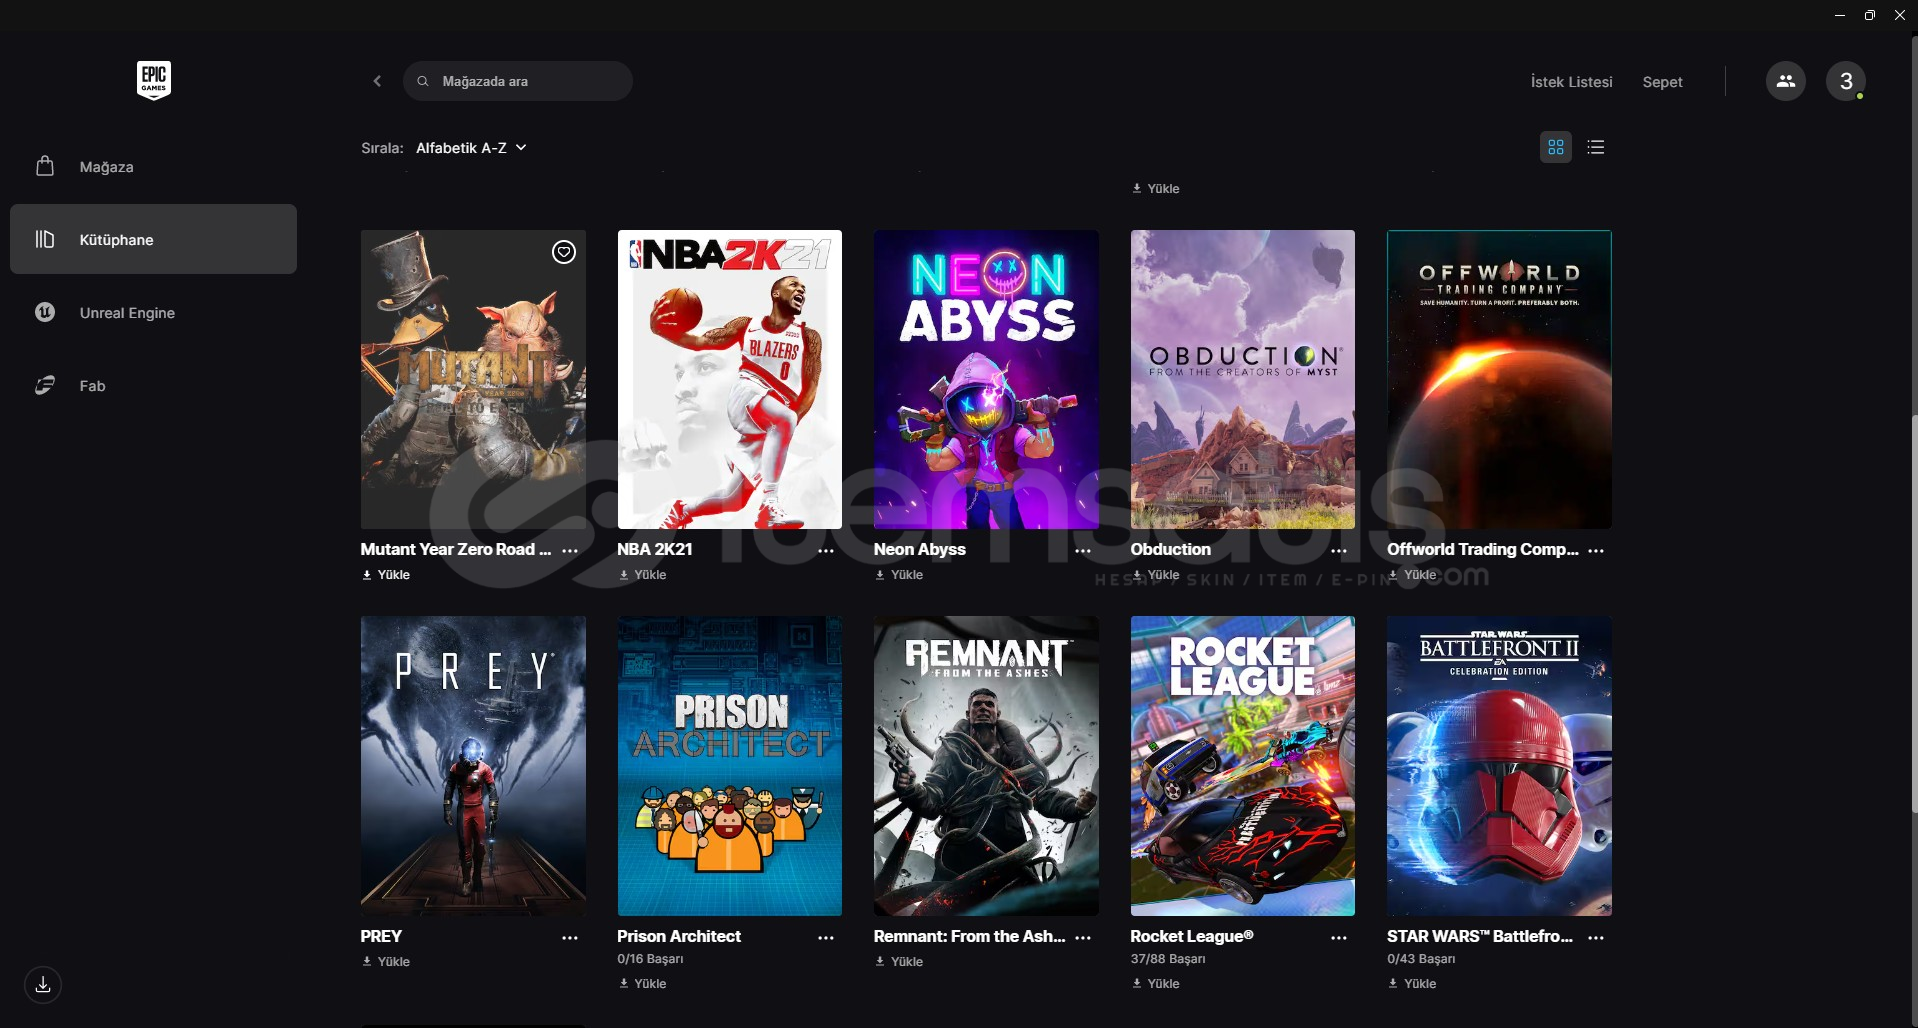Open downloads via bottom-left download icon
This screenshot has width=1918, height=1028.
(x=43, y=985)
